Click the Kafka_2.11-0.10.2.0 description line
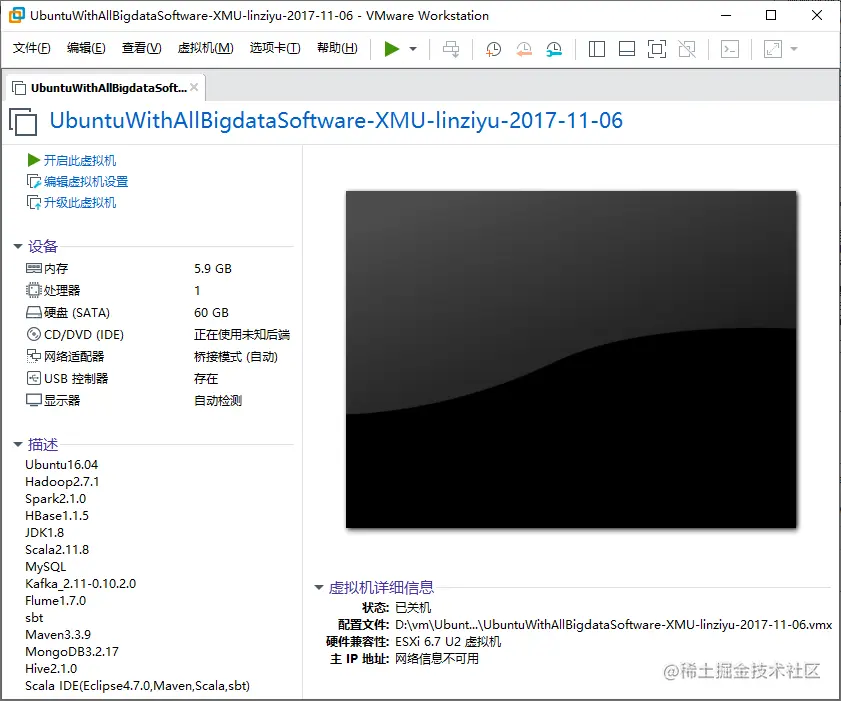Screen dimensions: 841x701 tap(80, 584)
